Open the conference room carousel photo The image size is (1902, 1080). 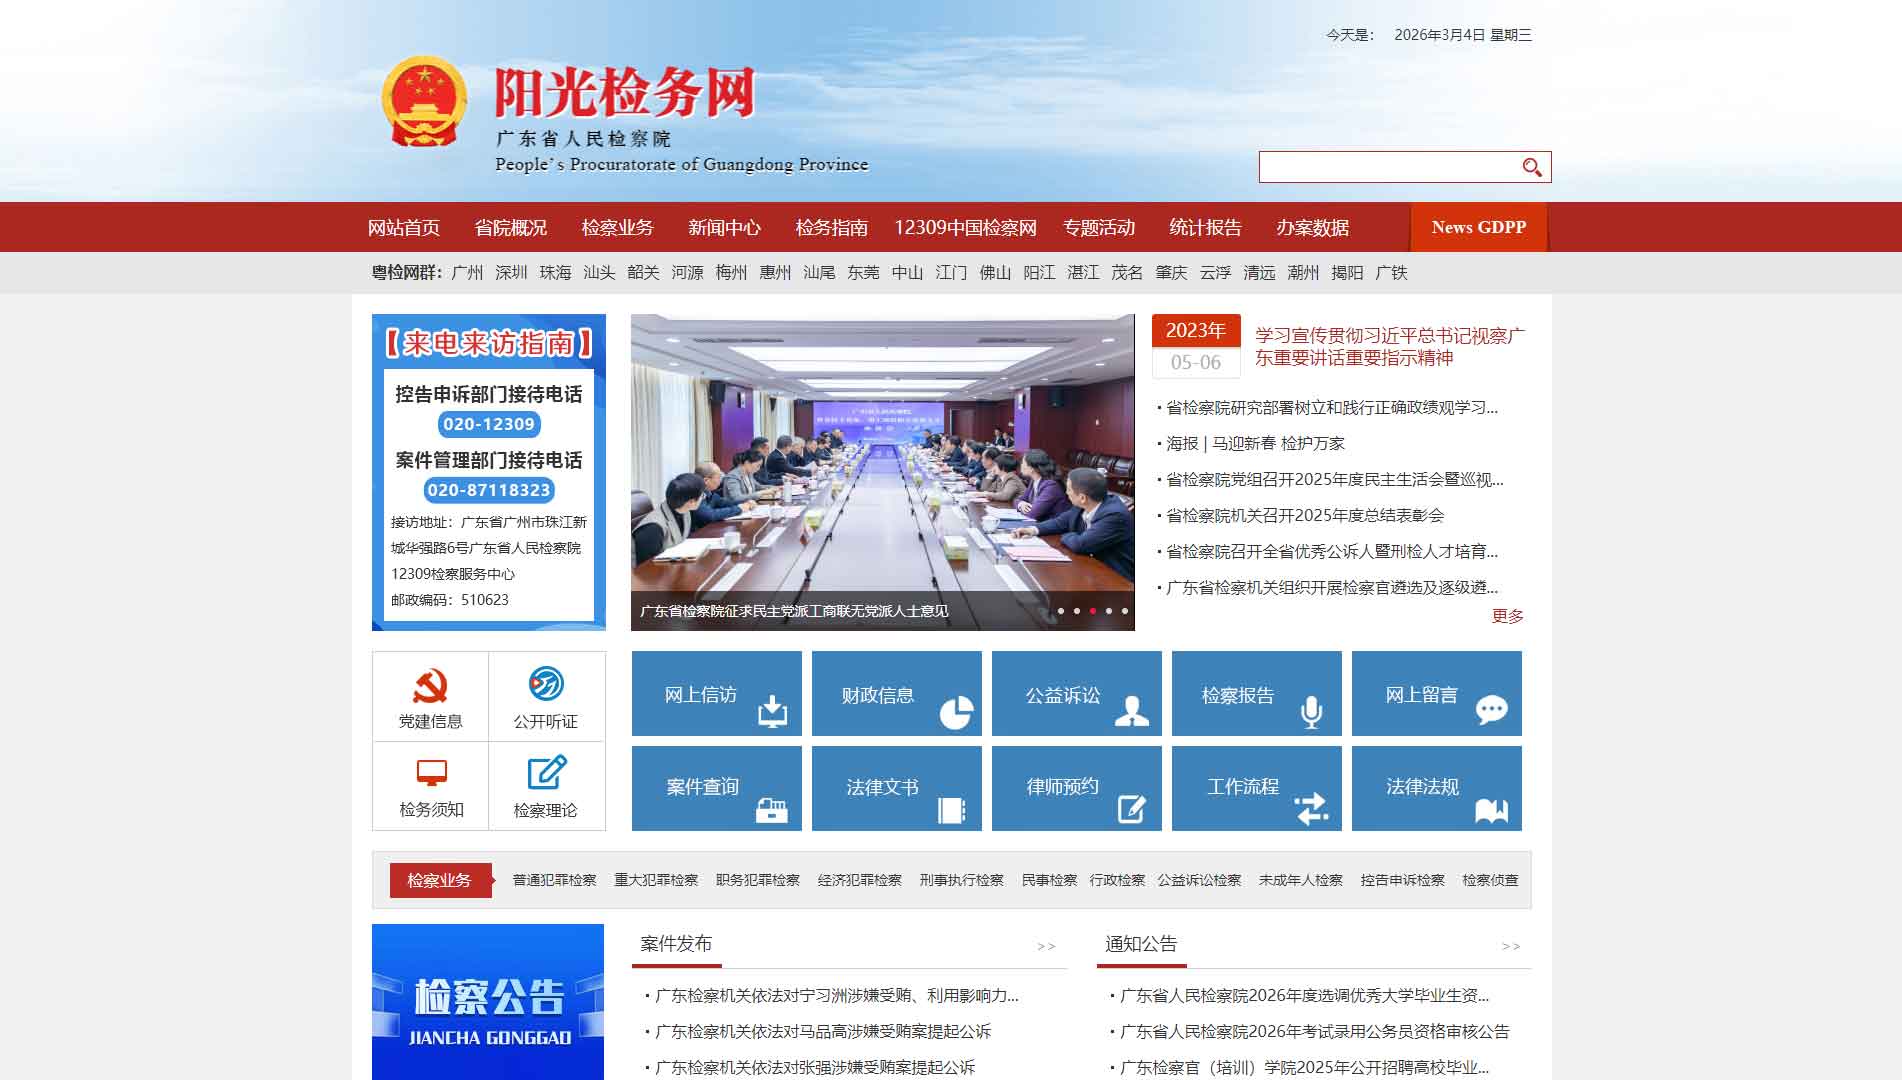(883, 472)
